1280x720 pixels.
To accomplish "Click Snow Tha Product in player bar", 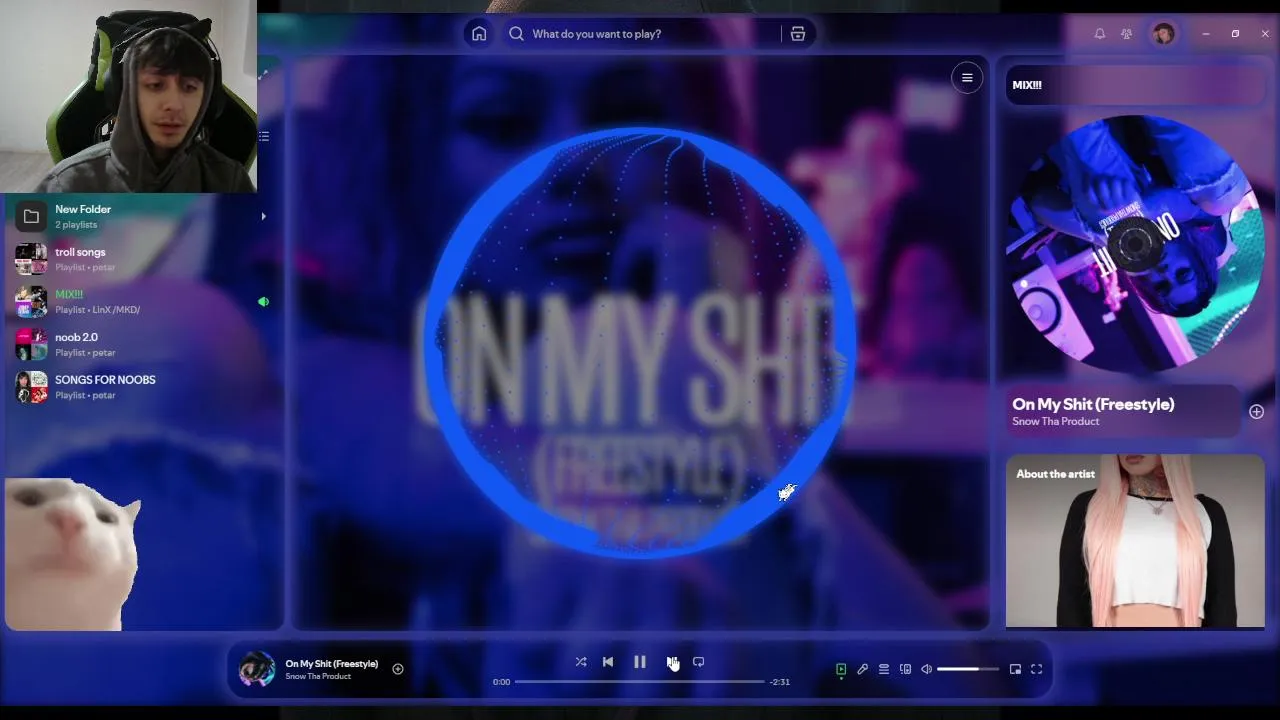I will 318,677.
